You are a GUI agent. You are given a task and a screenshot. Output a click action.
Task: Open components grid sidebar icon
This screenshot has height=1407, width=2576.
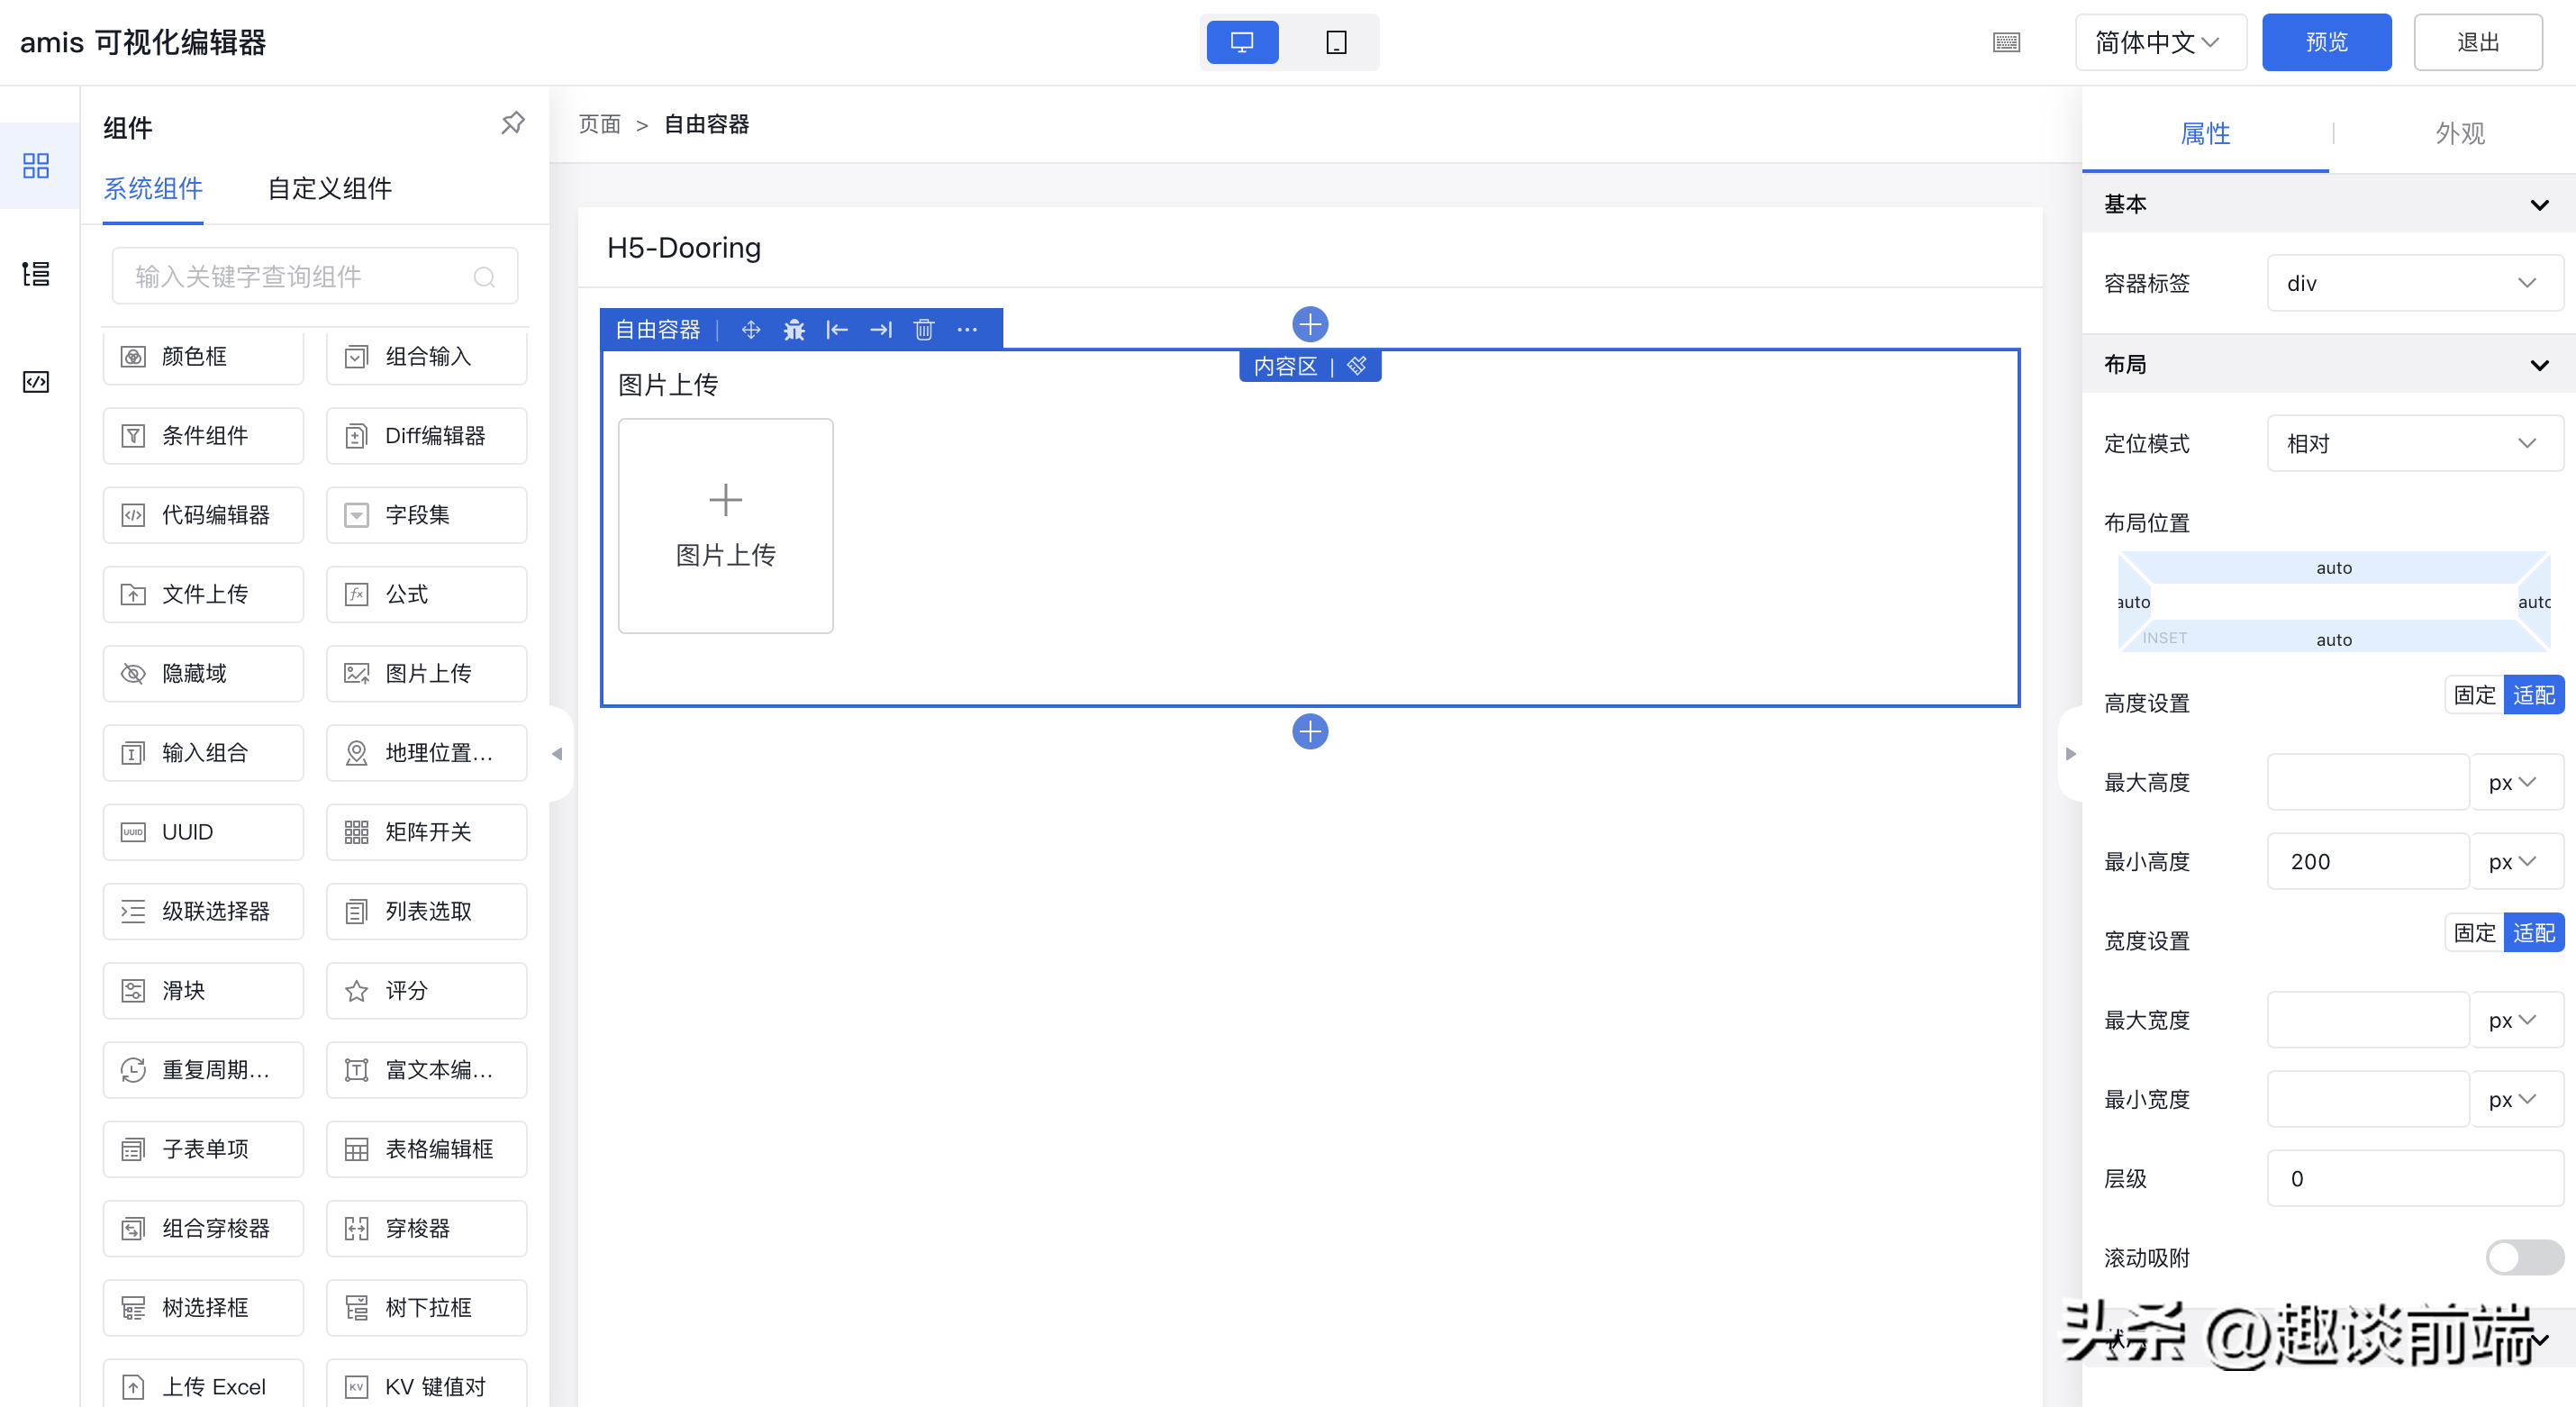36,166
